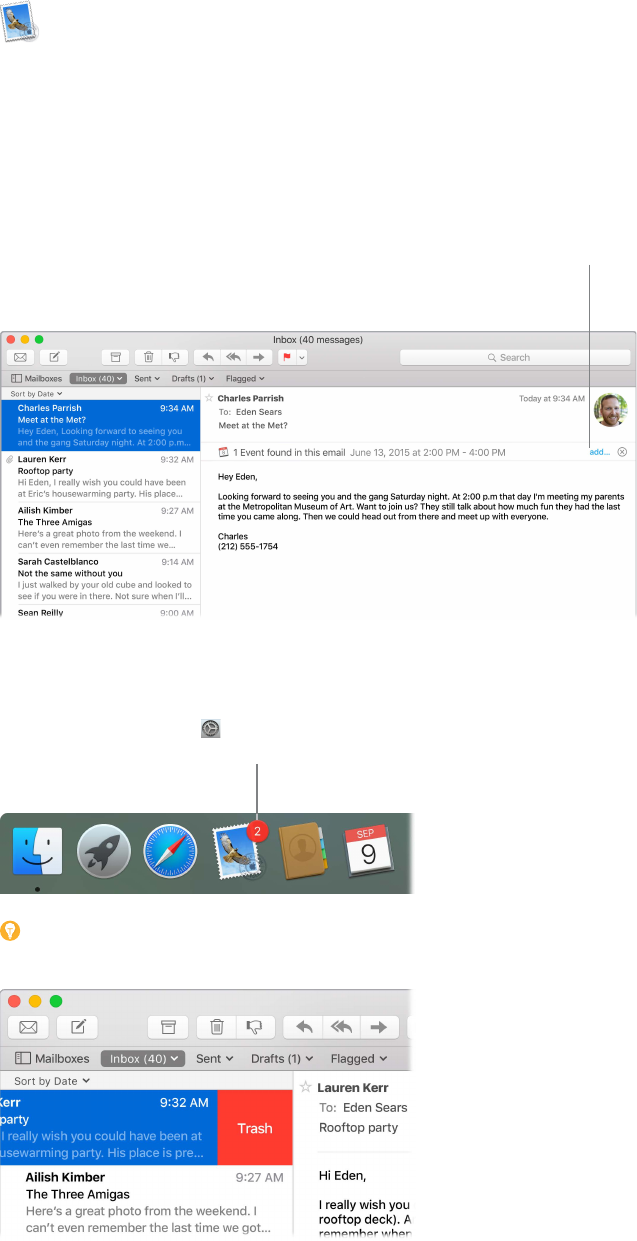Toggle the star beside Lauren Kerr header
This screenshot has width=637, height=1241.
pos(306,1087)
